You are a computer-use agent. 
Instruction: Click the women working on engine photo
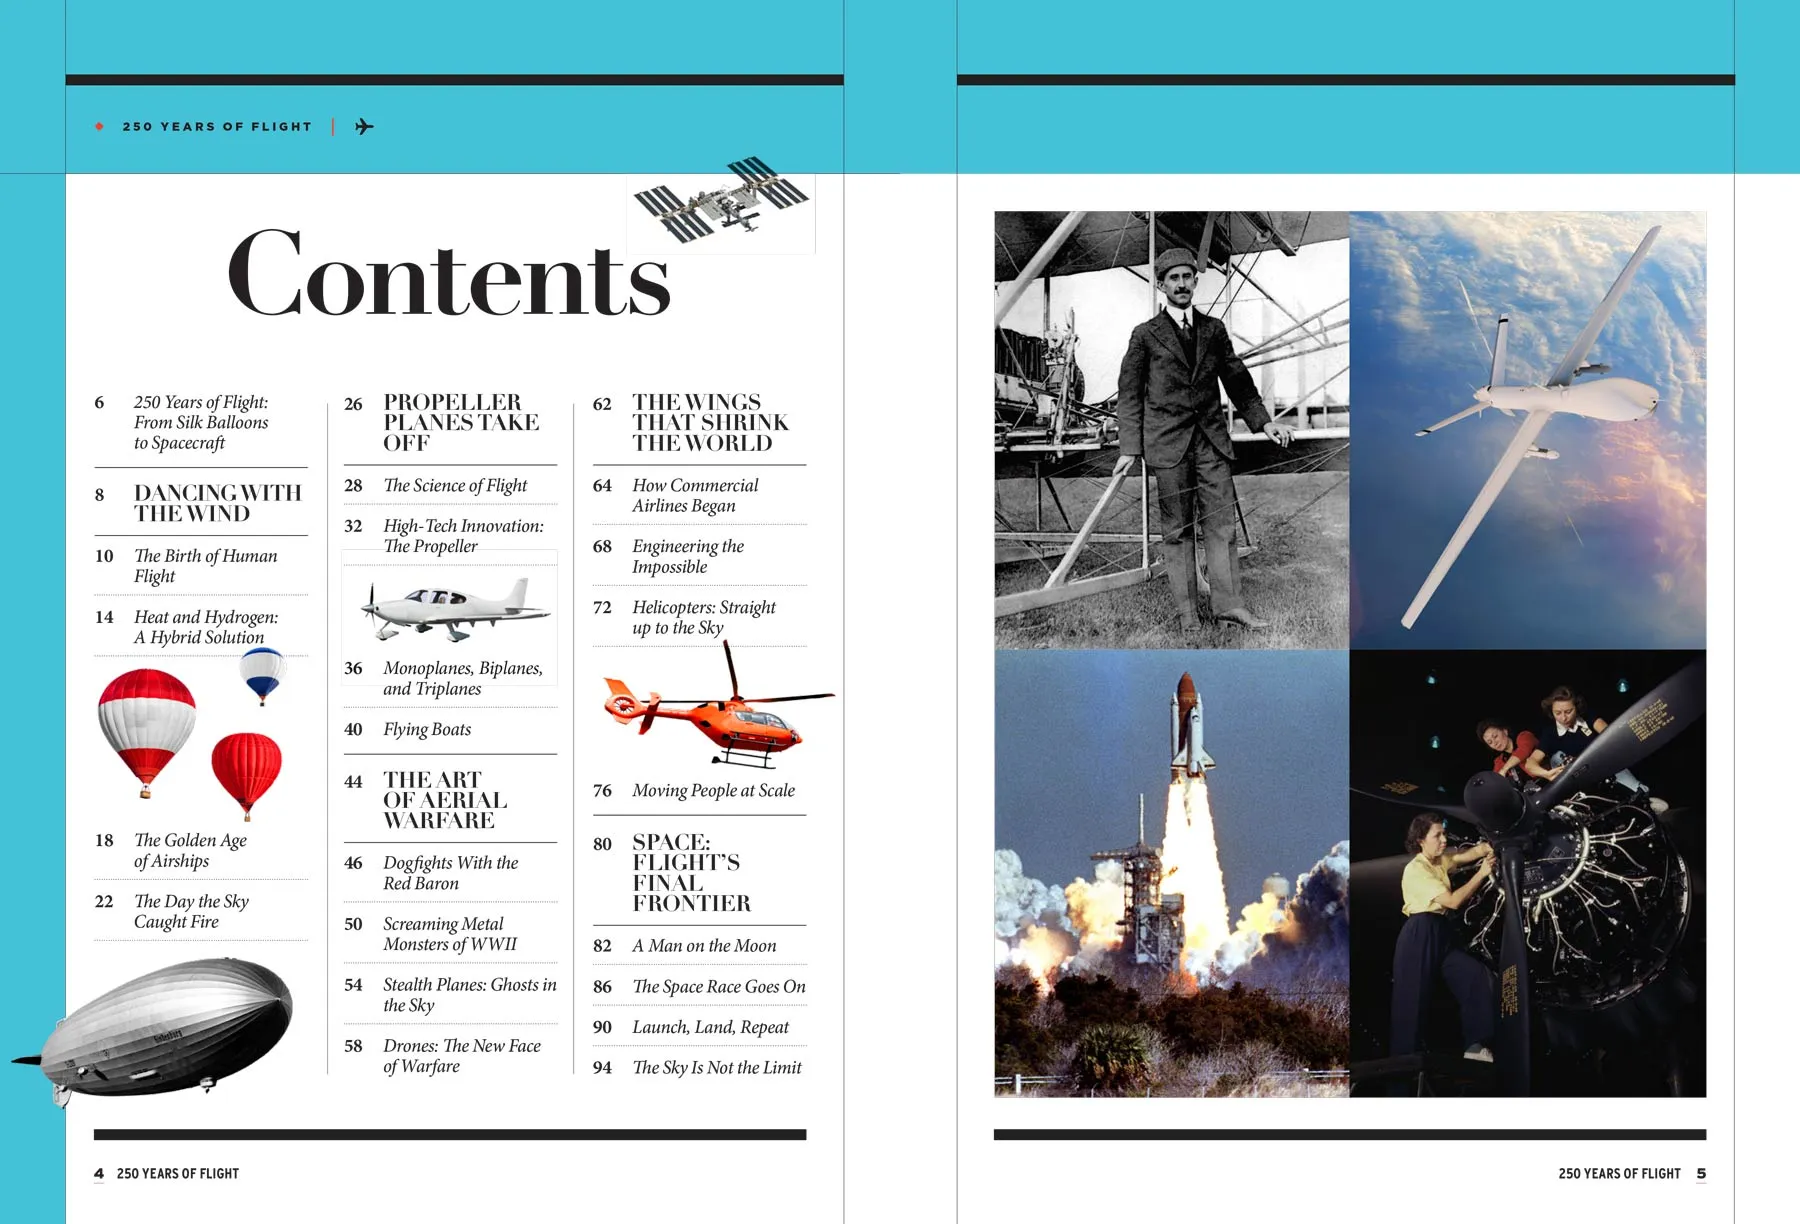pyautogui.click(x=1528, y=873)
